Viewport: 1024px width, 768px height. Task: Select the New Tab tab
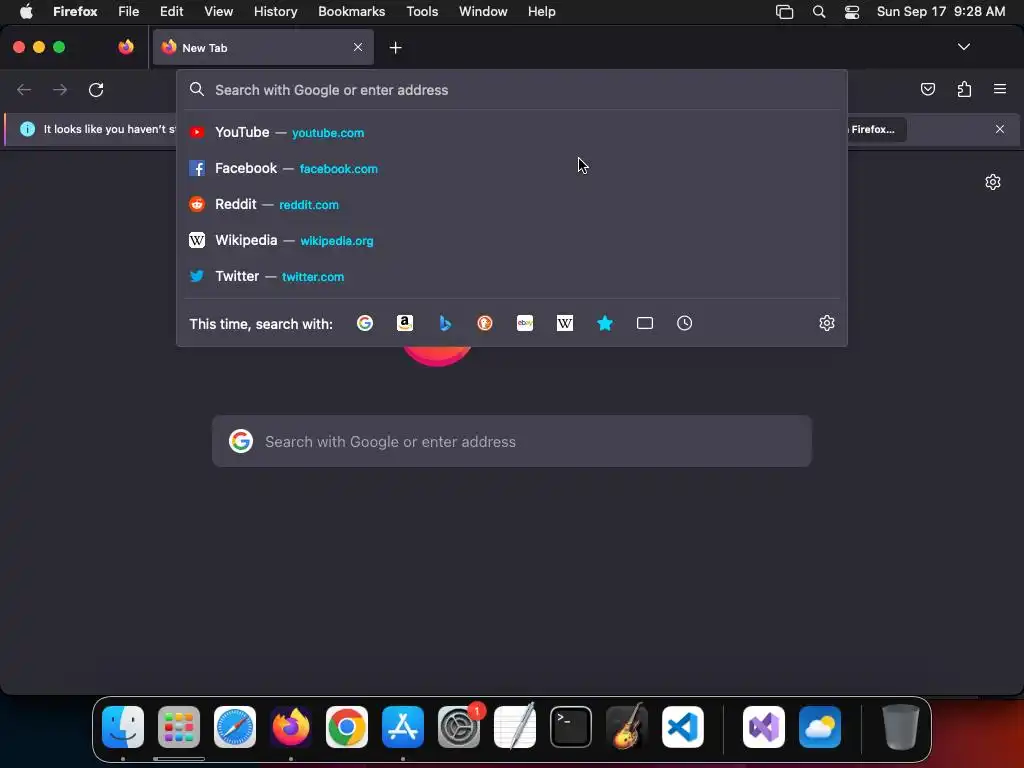point(263,47)
